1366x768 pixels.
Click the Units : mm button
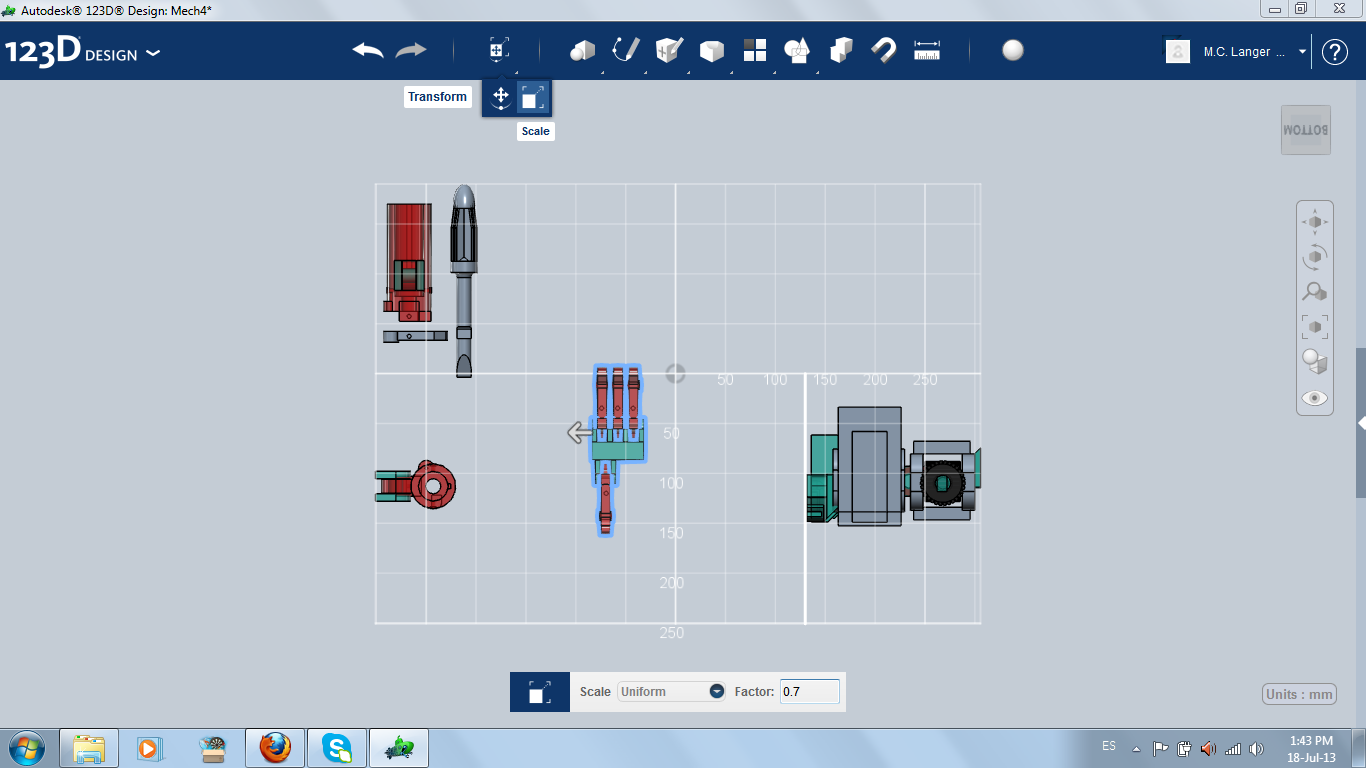click(1300, 694)
